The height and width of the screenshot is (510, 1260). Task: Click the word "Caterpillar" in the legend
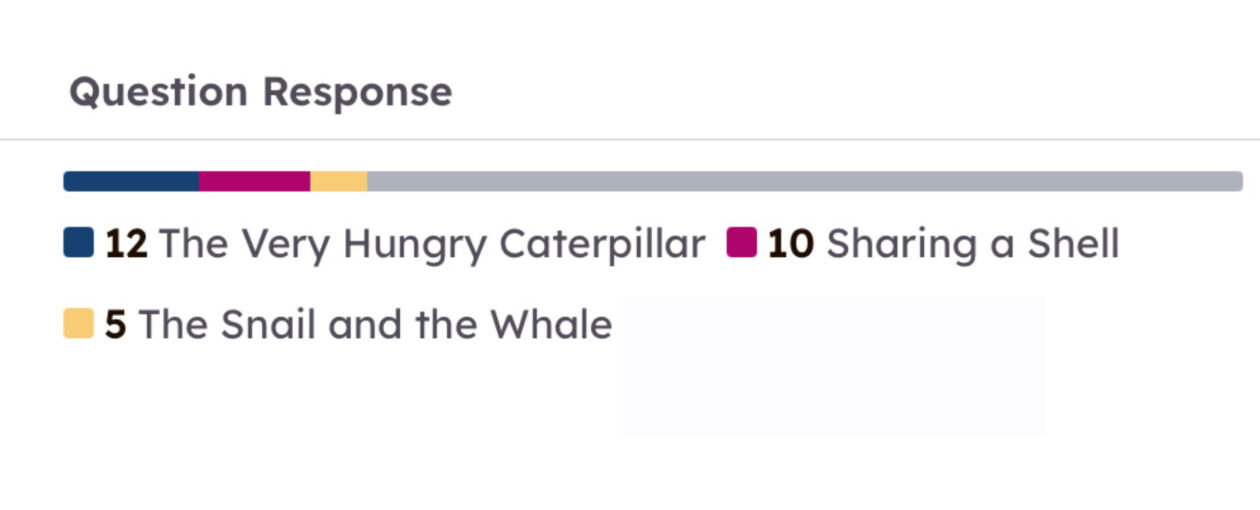click(602, 246)
